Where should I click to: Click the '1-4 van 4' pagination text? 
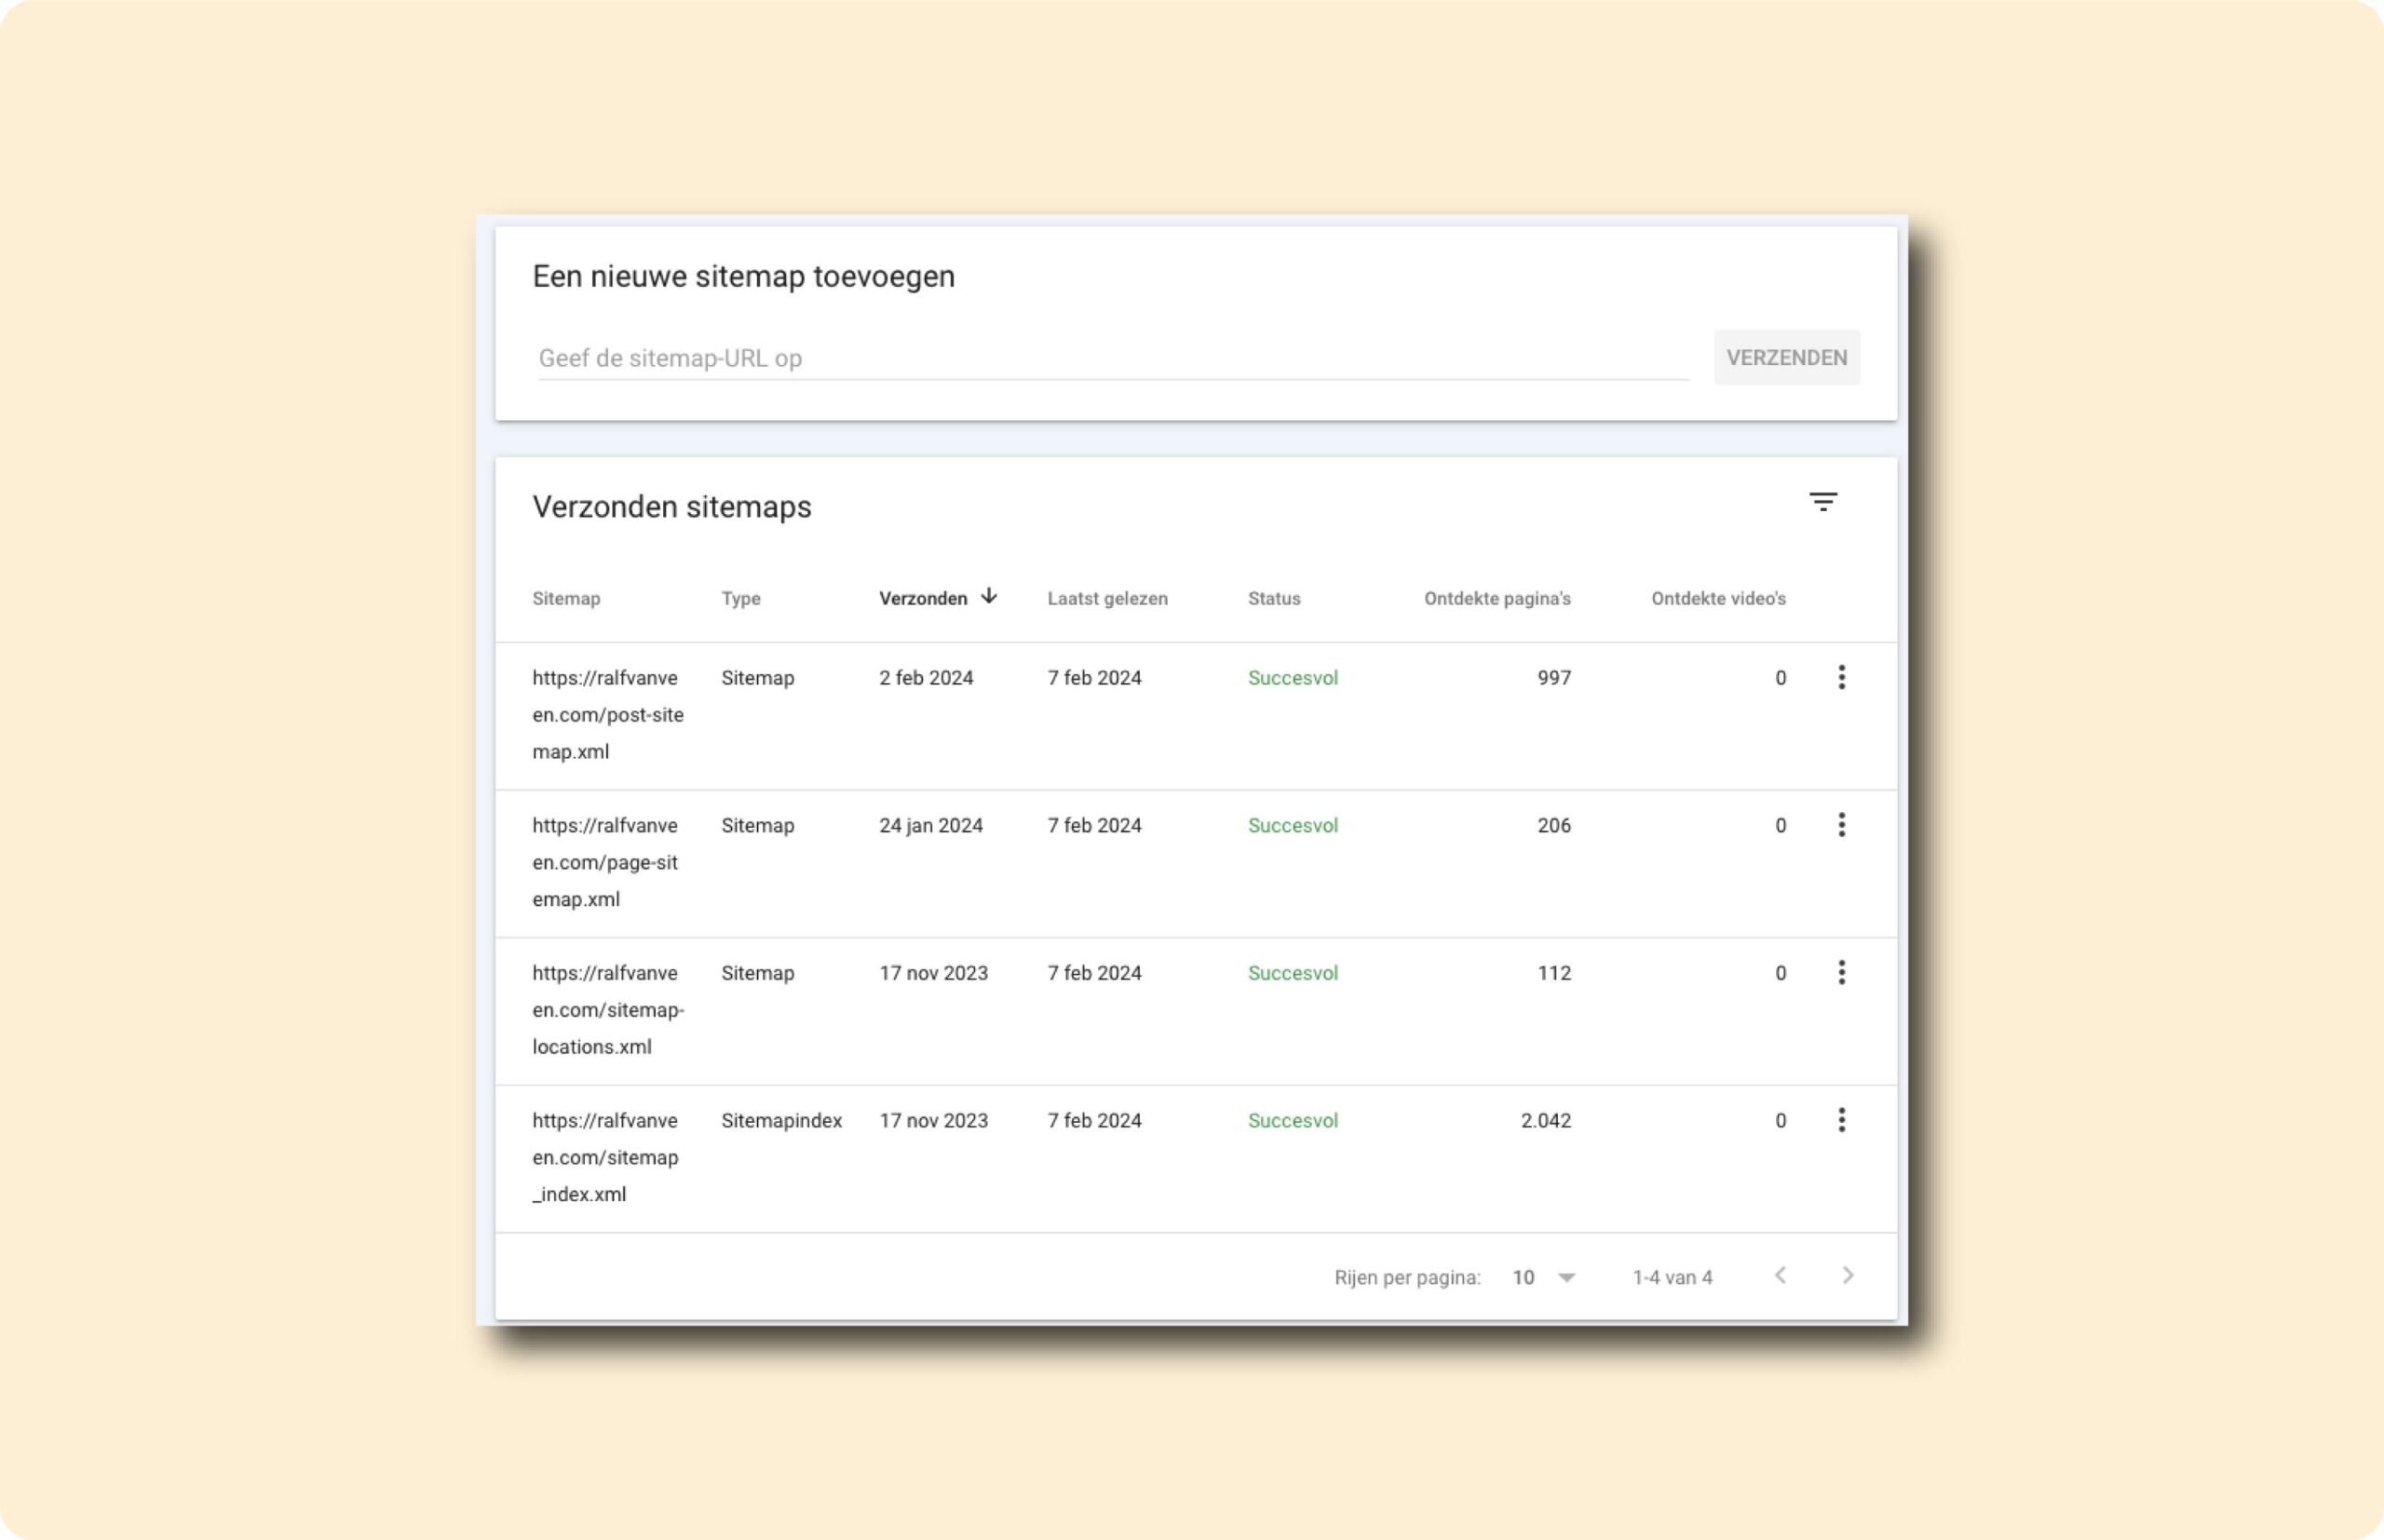point(1672,1277)
